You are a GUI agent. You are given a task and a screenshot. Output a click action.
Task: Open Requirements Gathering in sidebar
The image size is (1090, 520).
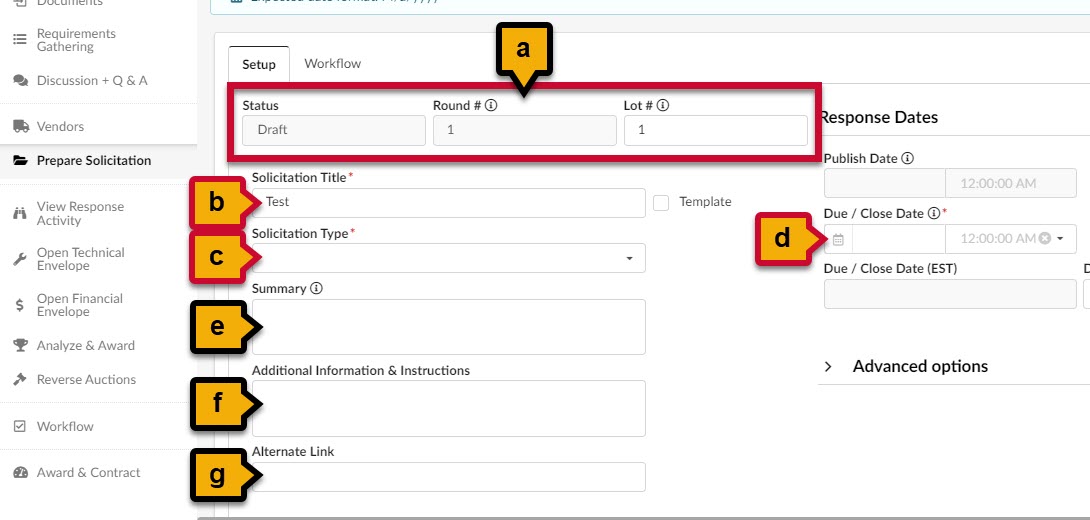[76, 40]
